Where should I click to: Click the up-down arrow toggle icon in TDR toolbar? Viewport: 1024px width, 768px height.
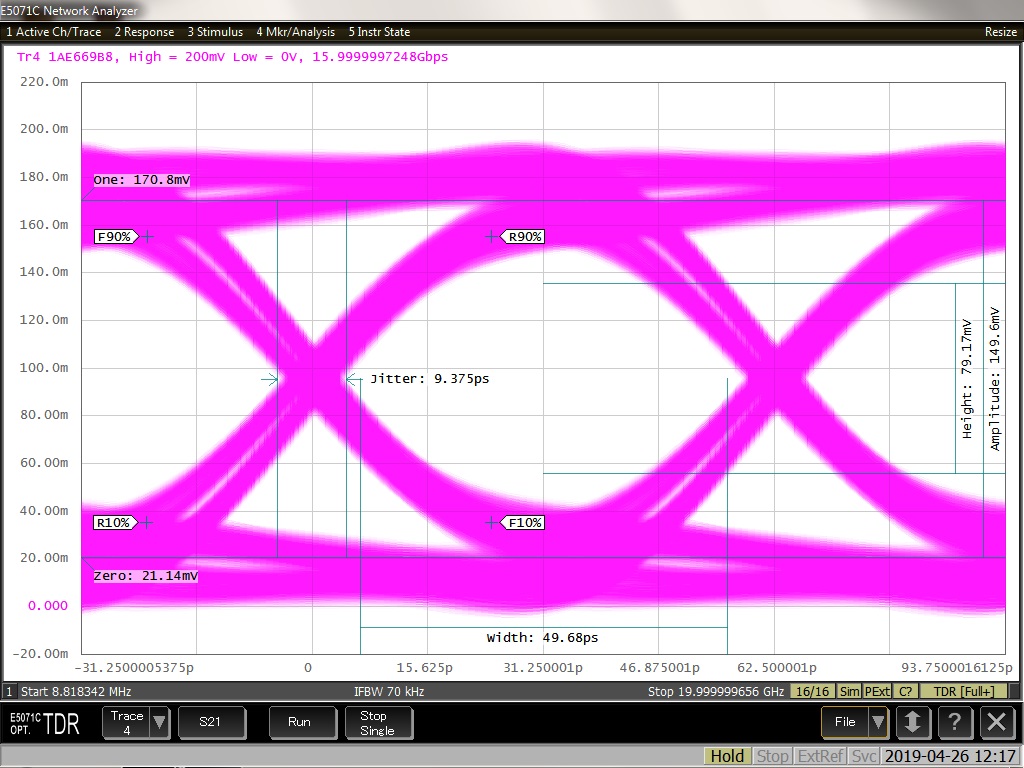coord(911,722)
